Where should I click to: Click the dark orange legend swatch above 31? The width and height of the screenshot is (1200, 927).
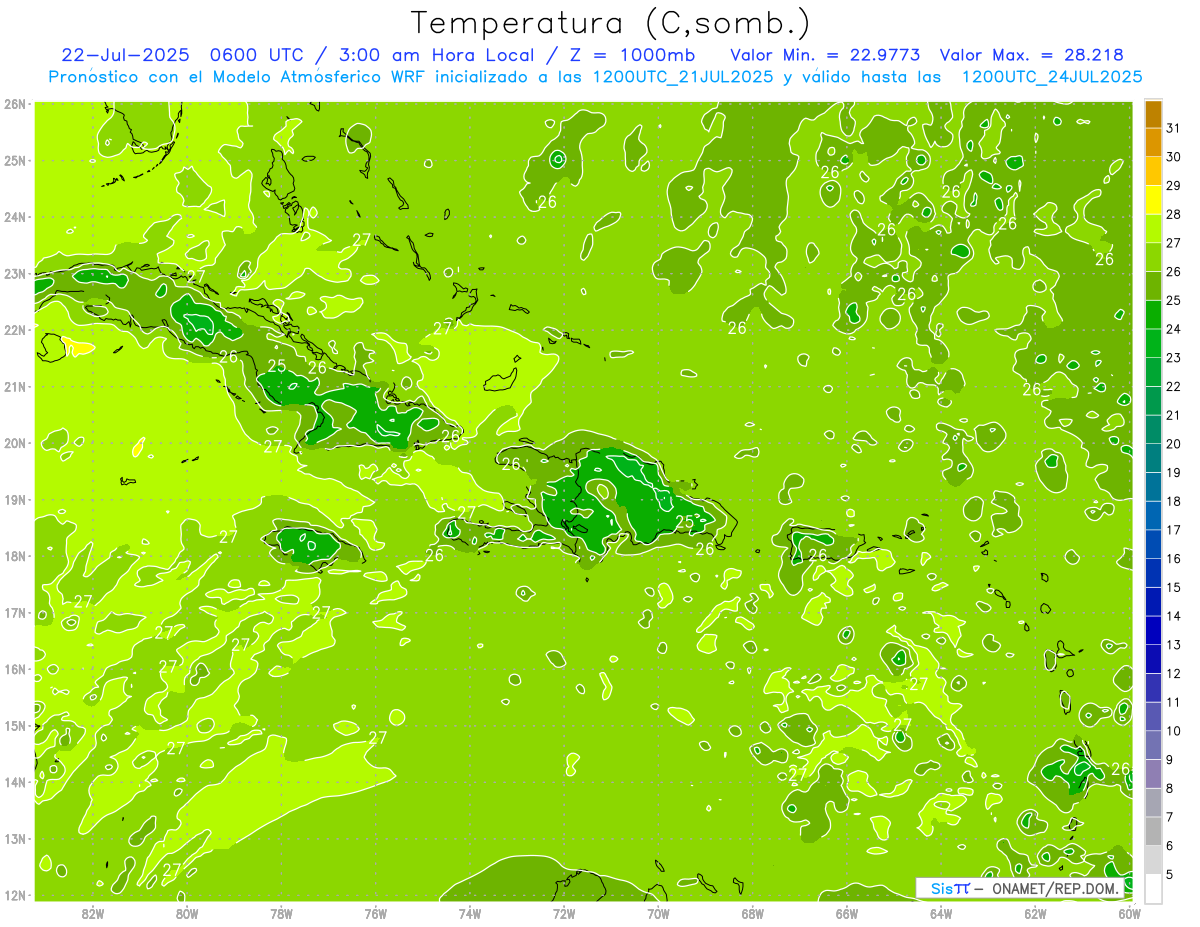[x=1153, y=114]
